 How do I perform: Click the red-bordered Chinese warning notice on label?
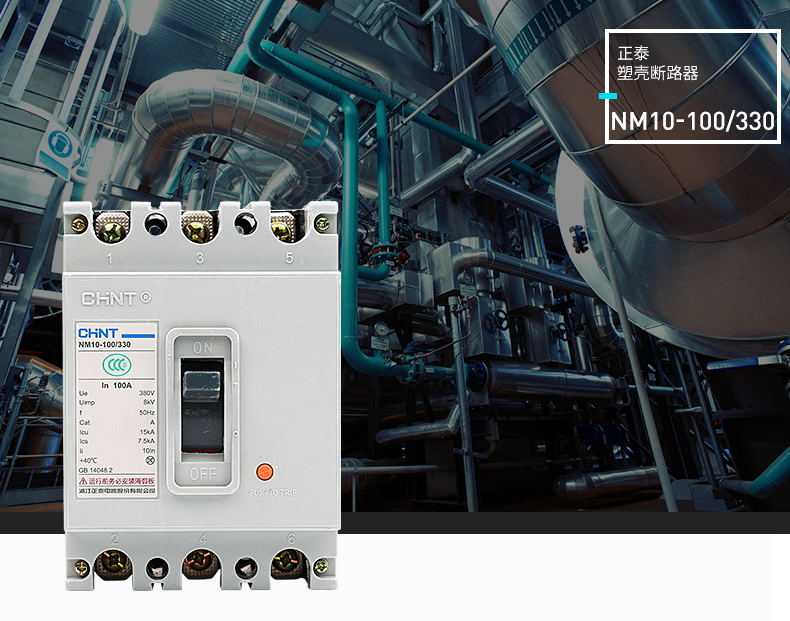click(116, 481)
